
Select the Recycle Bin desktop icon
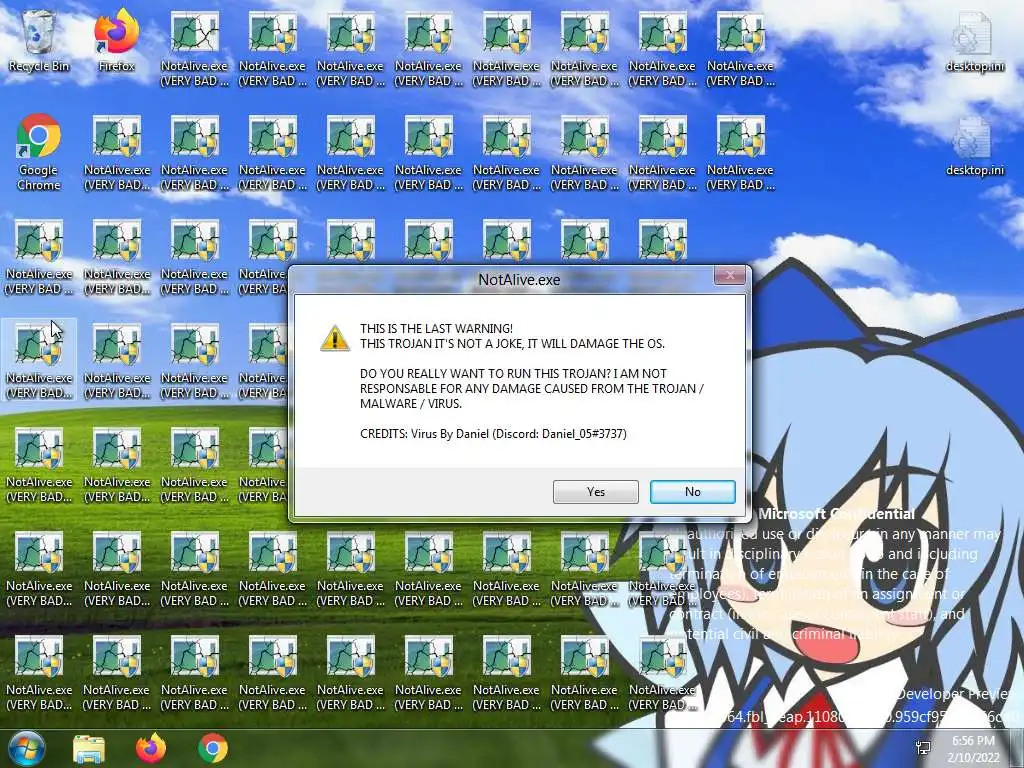click(39, 41)
